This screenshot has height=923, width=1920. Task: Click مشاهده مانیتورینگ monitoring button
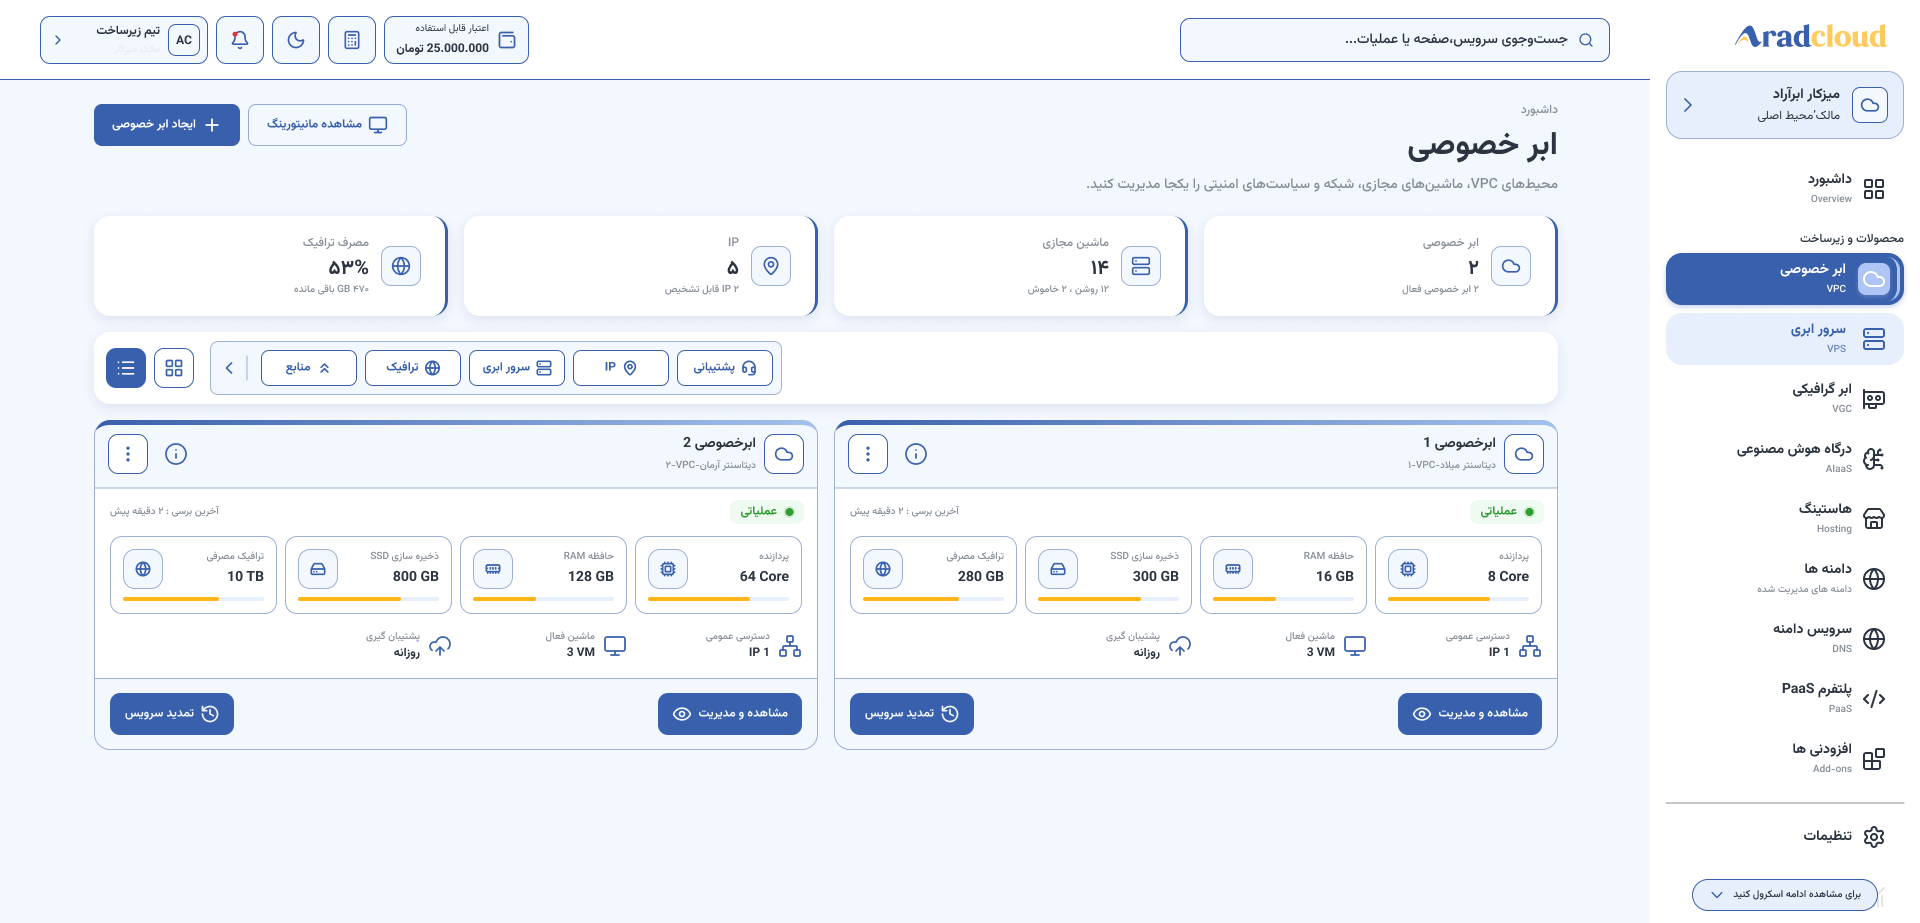[327, 125]
